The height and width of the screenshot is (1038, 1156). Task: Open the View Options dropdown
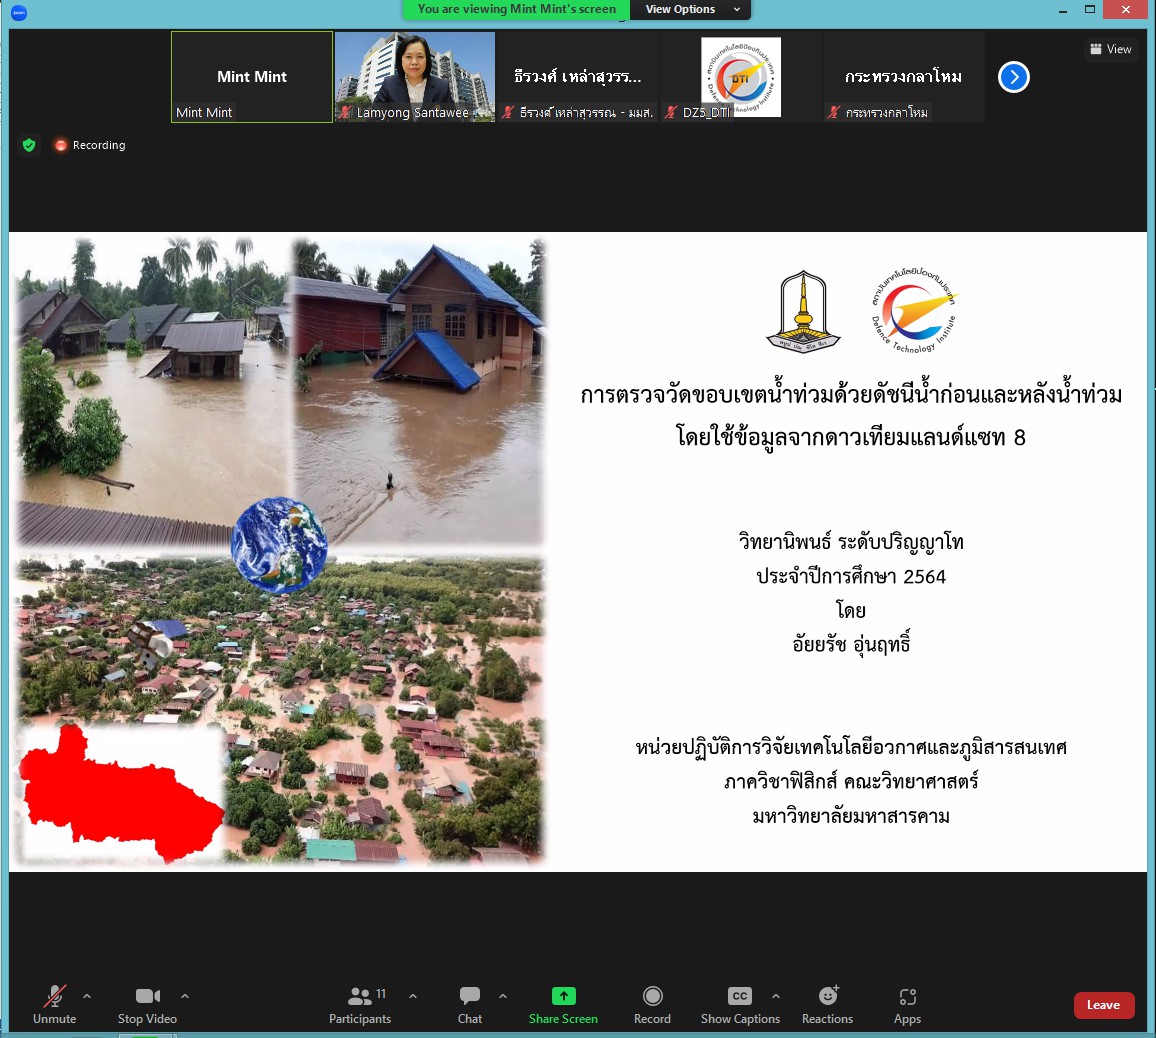tap(691, 10)
